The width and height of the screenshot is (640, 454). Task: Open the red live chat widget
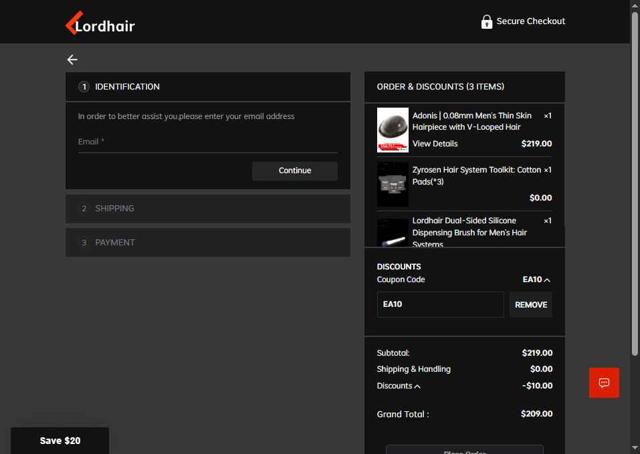[604, 383]
